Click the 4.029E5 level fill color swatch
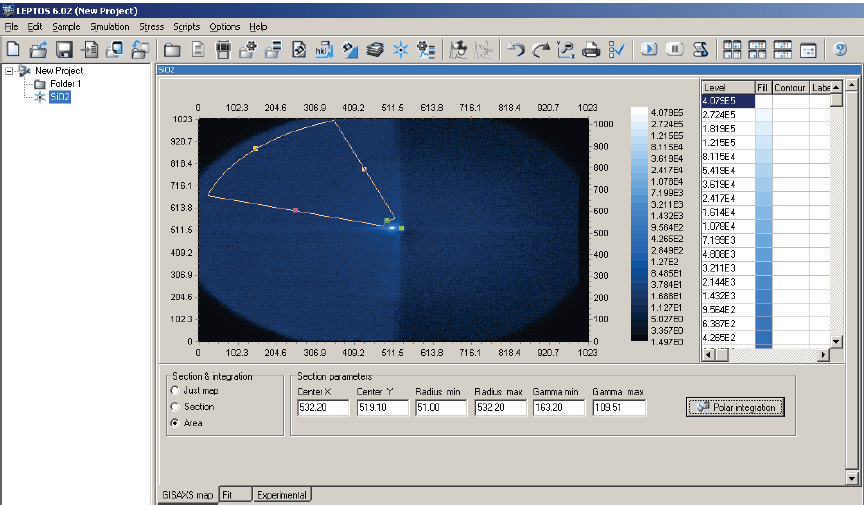Viewport: 865px width, 505px height. 763,101
